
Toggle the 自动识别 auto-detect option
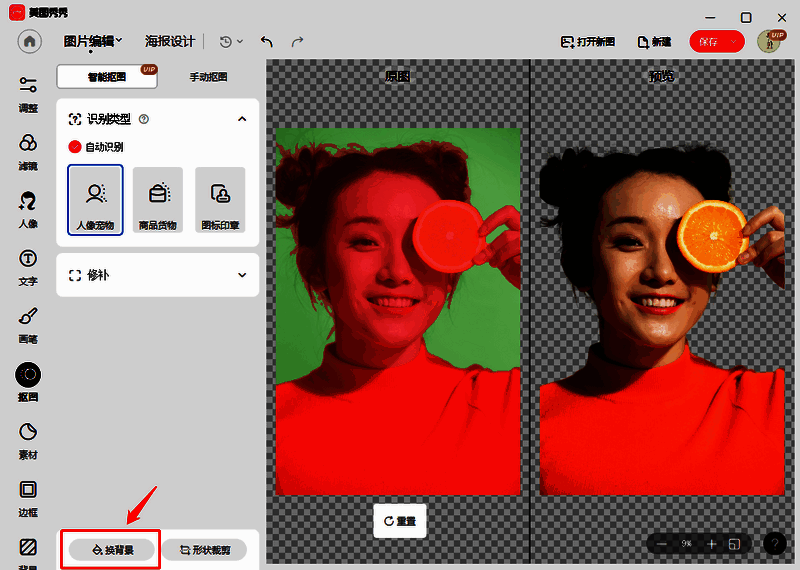[75, 147]
